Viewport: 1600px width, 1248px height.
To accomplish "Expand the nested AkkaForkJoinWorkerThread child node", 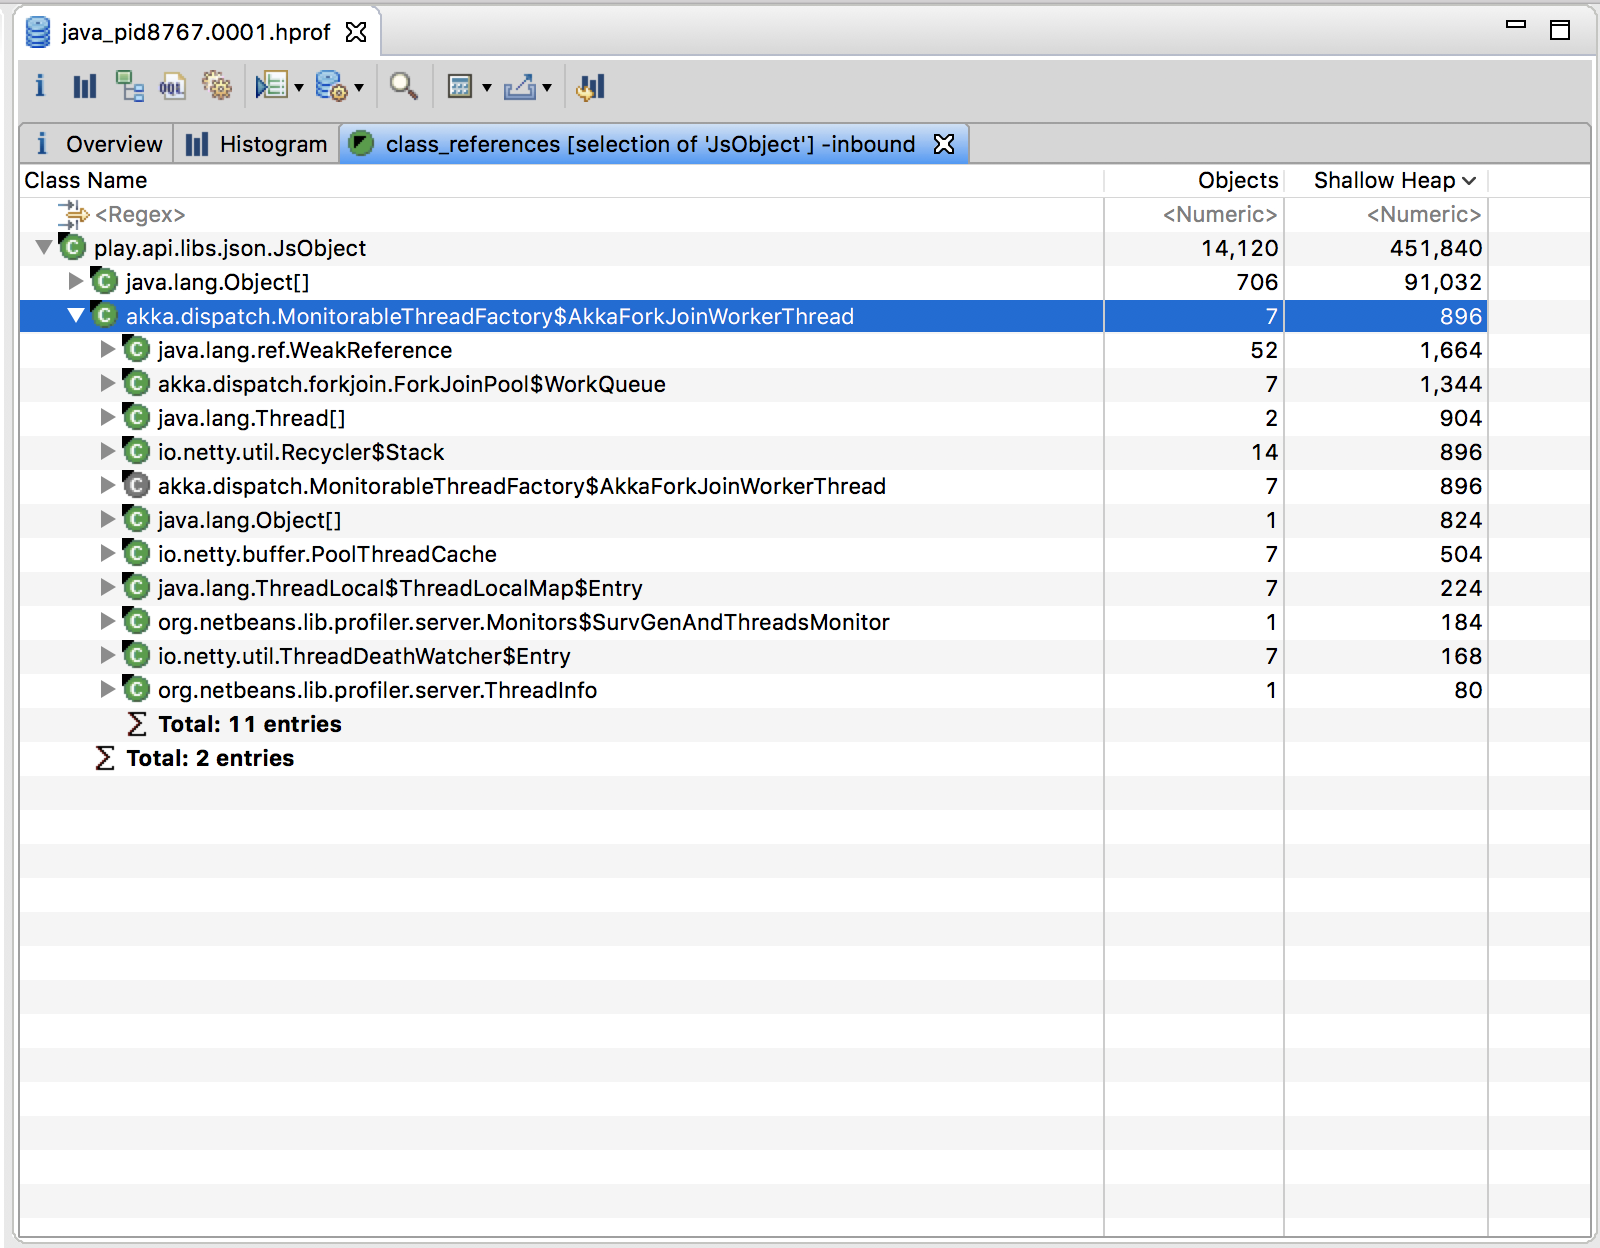I will tap(107, 485).
